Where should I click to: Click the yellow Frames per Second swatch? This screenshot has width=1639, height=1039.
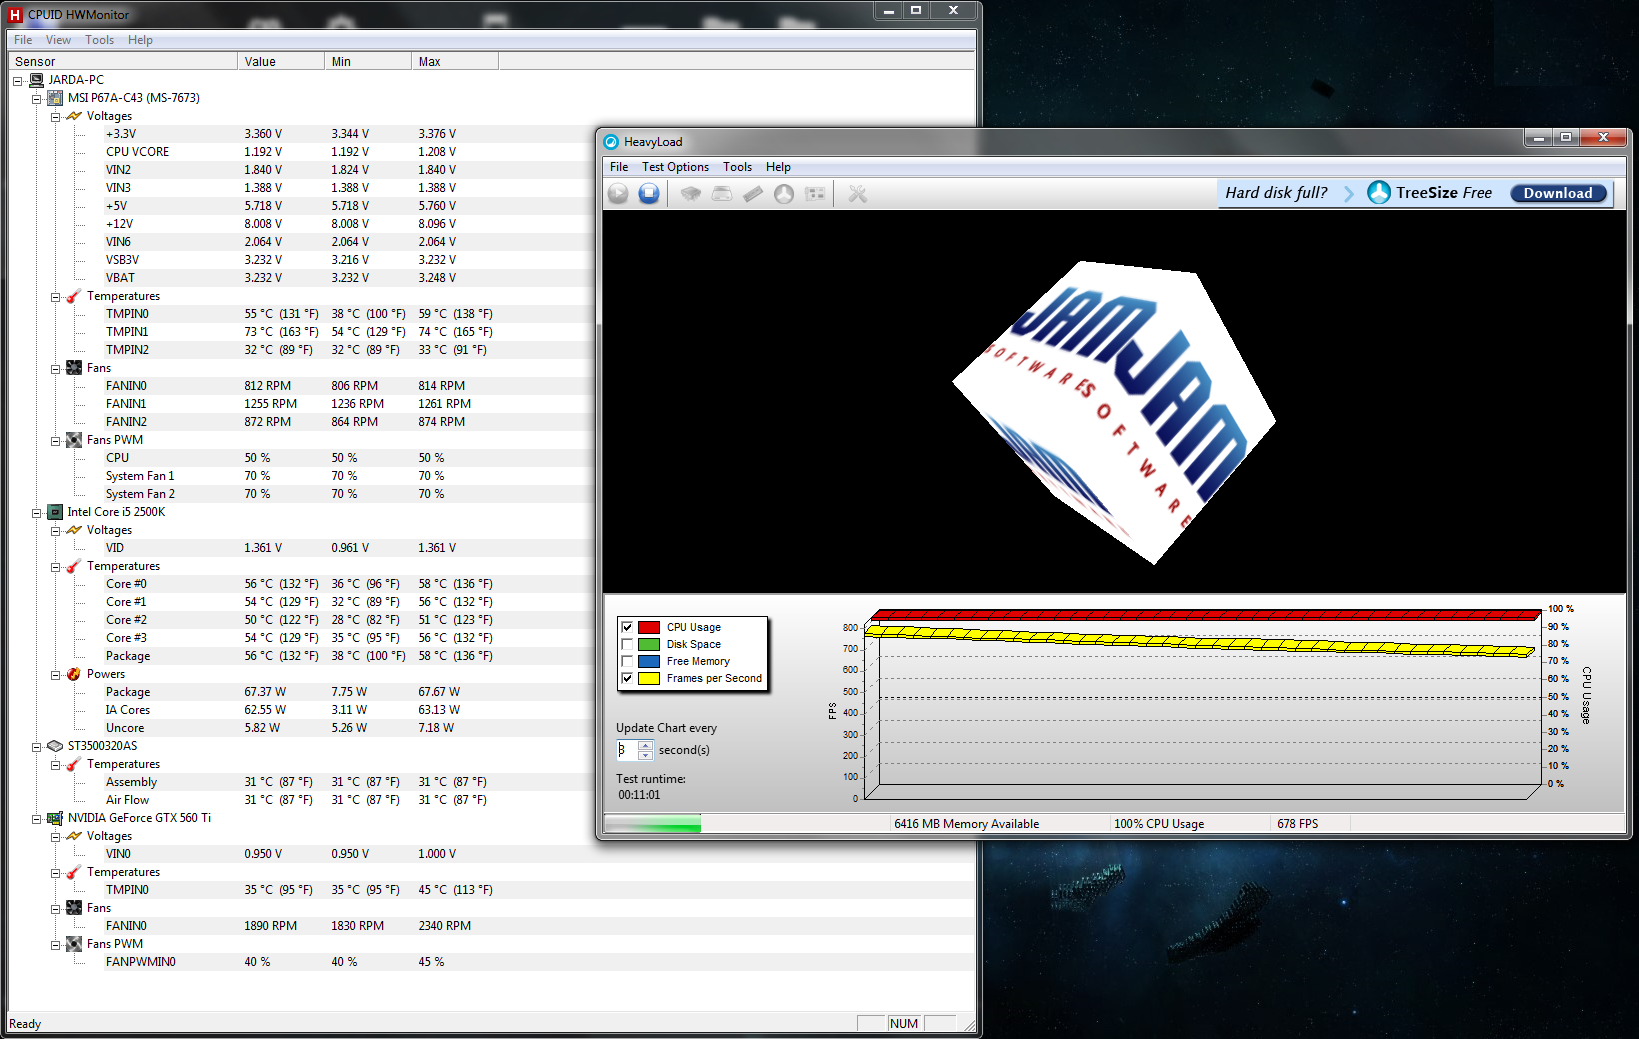(648, 678)
